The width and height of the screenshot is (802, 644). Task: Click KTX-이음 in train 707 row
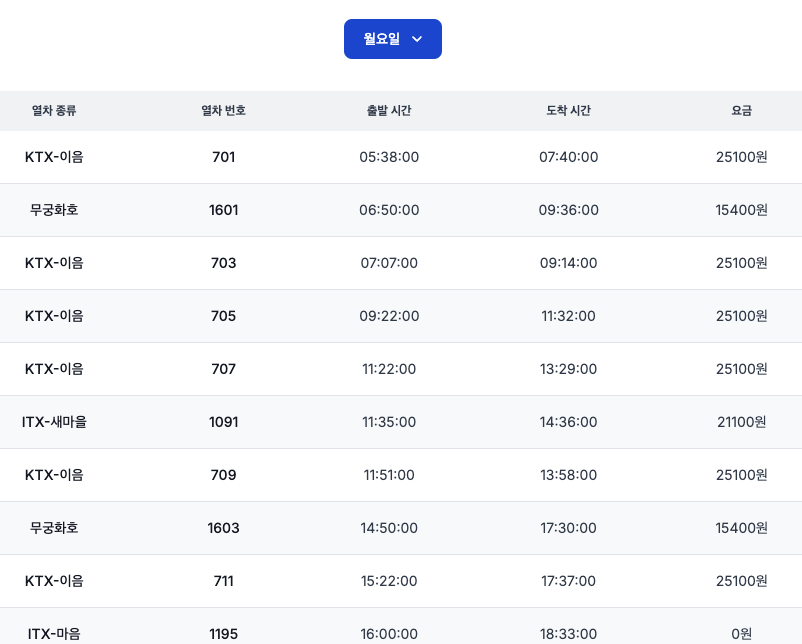(54, 369)
